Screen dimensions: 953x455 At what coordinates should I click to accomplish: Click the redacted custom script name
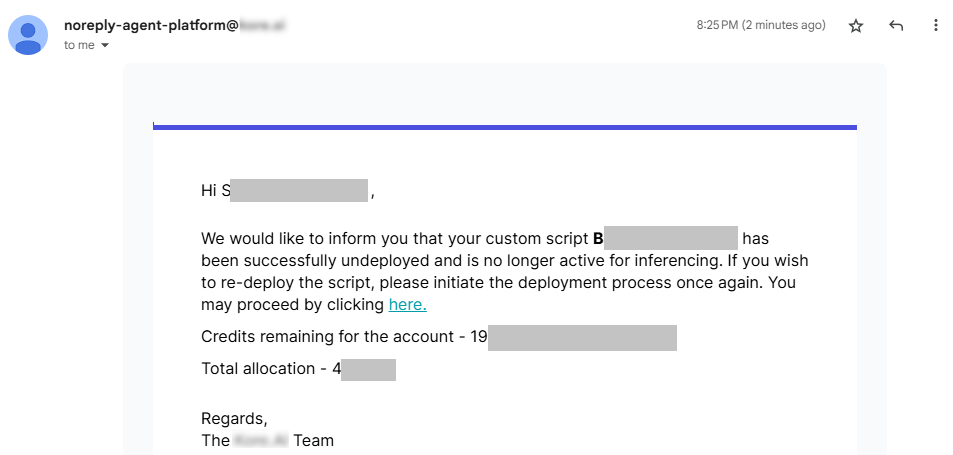pyautogui.click(x=671, y=239)
